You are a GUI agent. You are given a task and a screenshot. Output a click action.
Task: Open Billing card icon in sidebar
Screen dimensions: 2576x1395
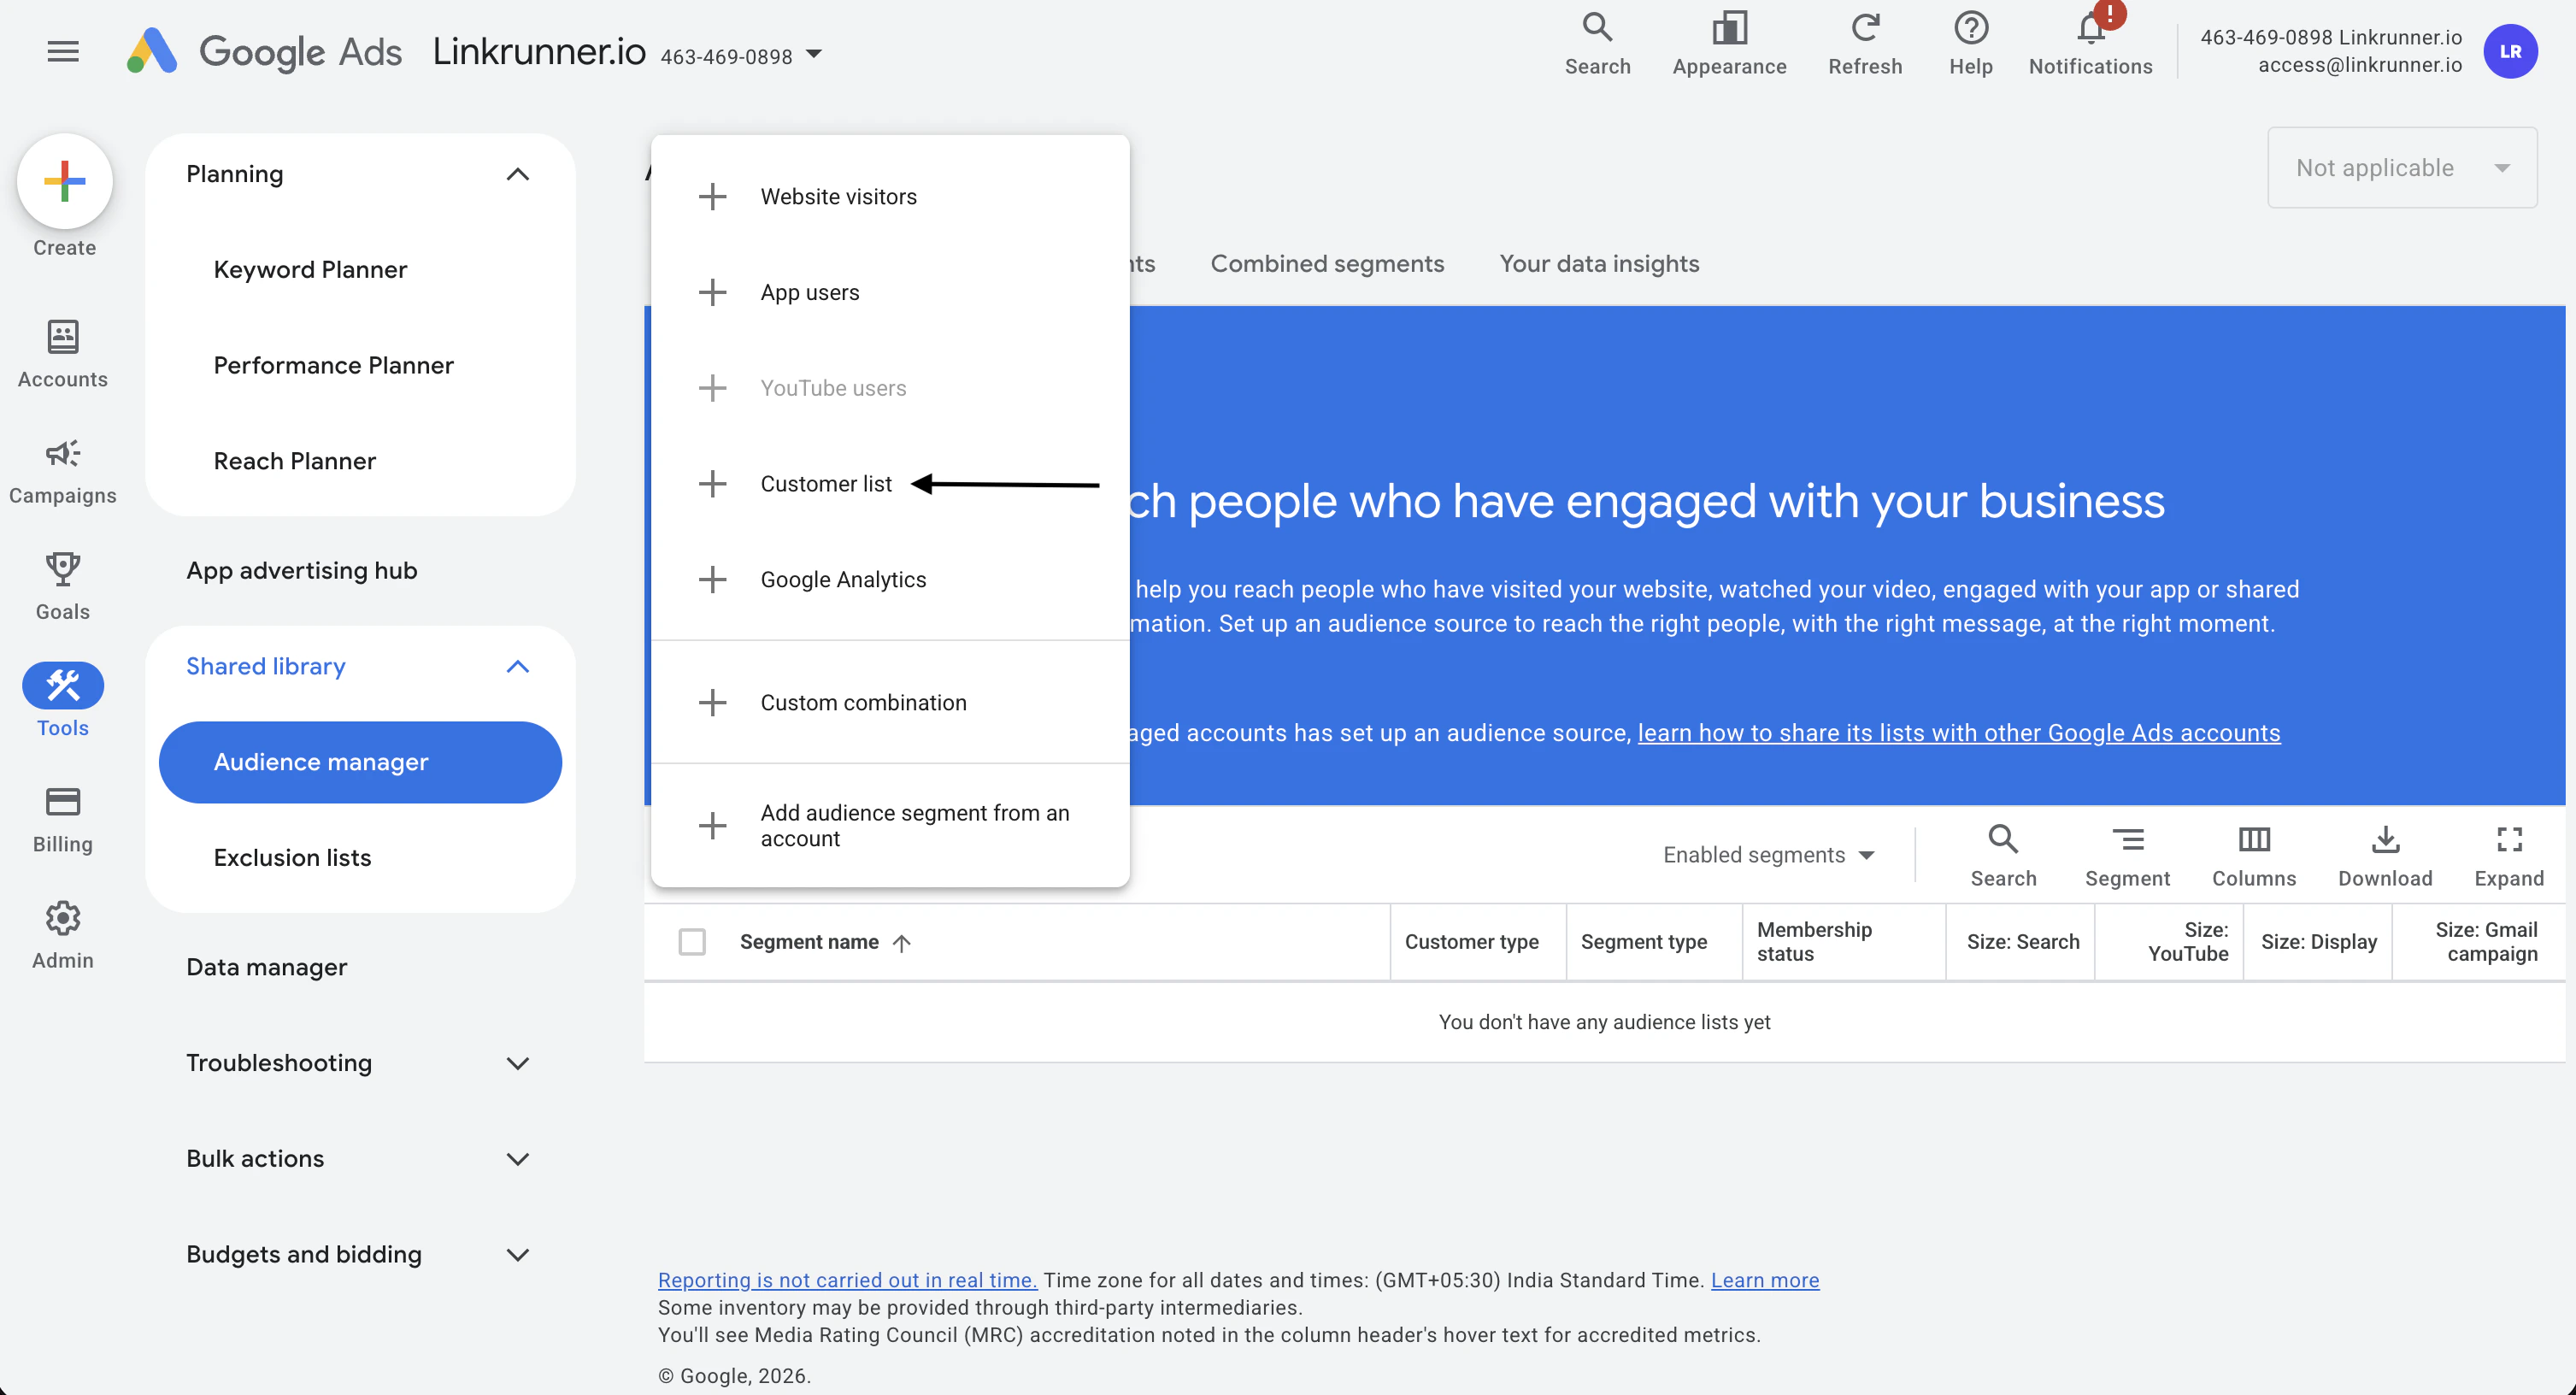click(x=62, y=802)
